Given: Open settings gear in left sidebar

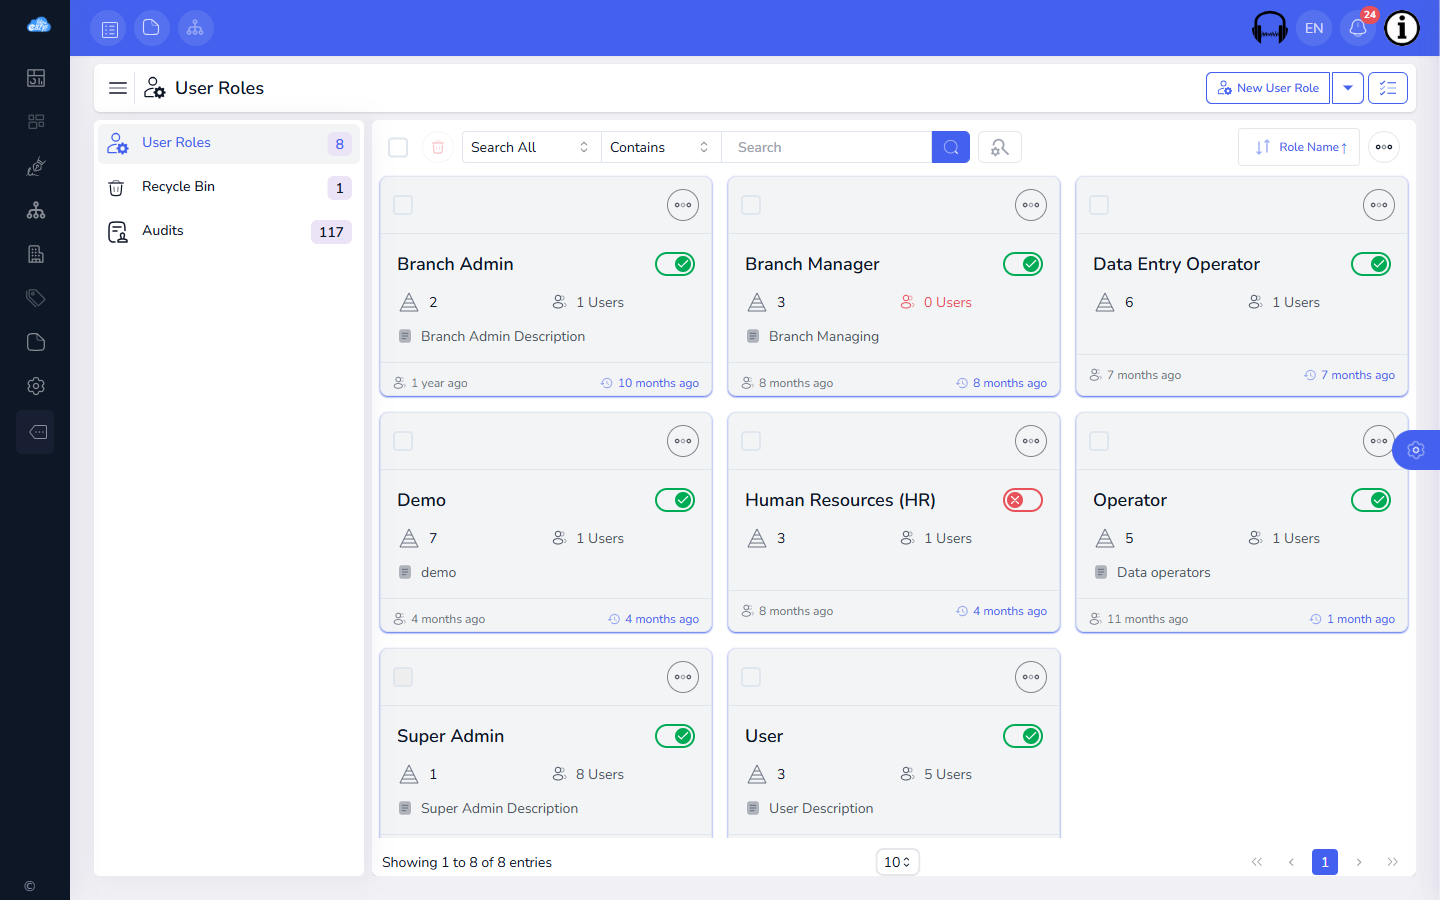Looking at the screenshot, I should (x=36, y=386).
